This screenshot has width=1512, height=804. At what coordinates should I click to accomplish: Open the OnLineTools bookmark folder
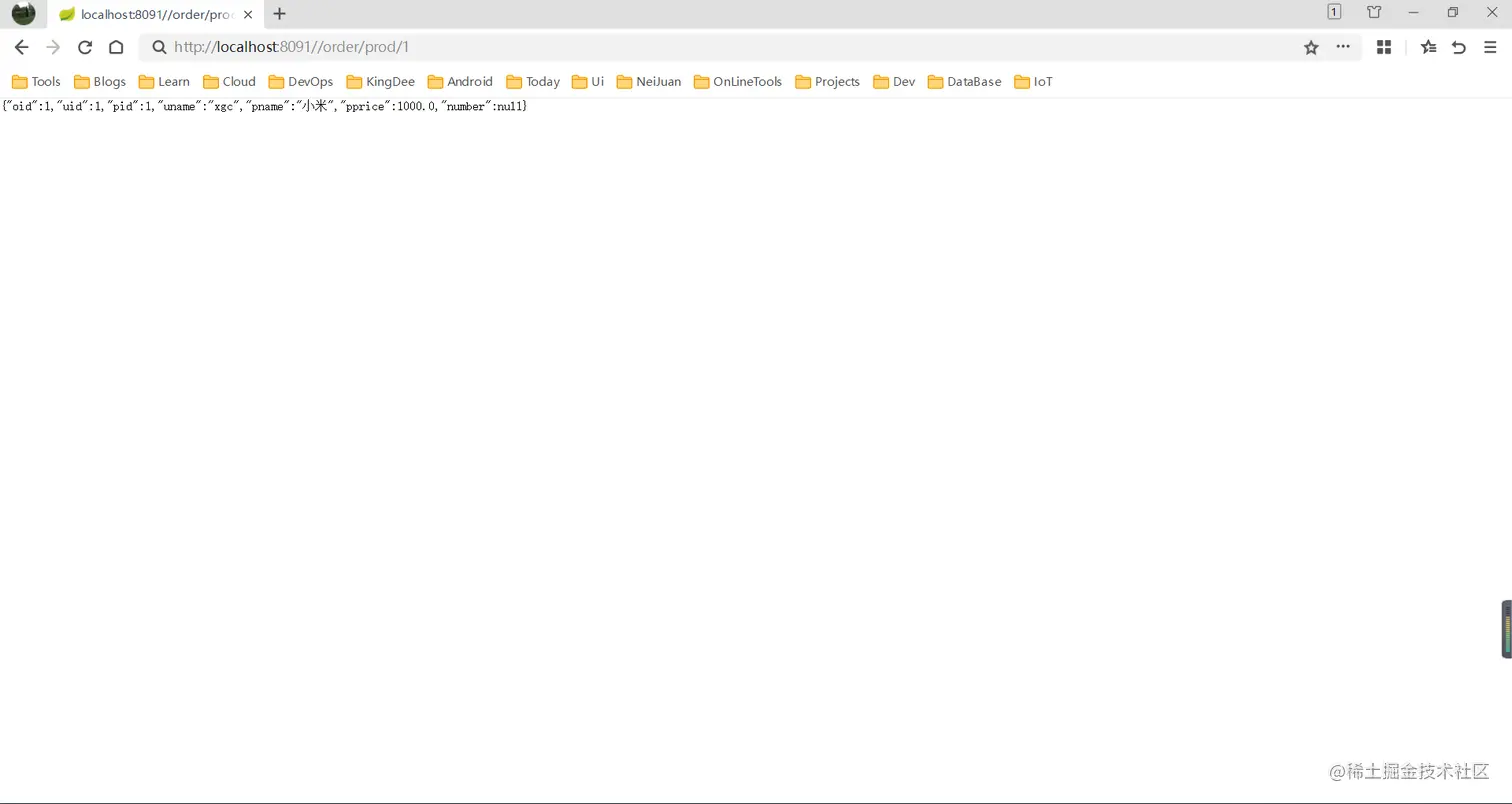pos(738,82)
